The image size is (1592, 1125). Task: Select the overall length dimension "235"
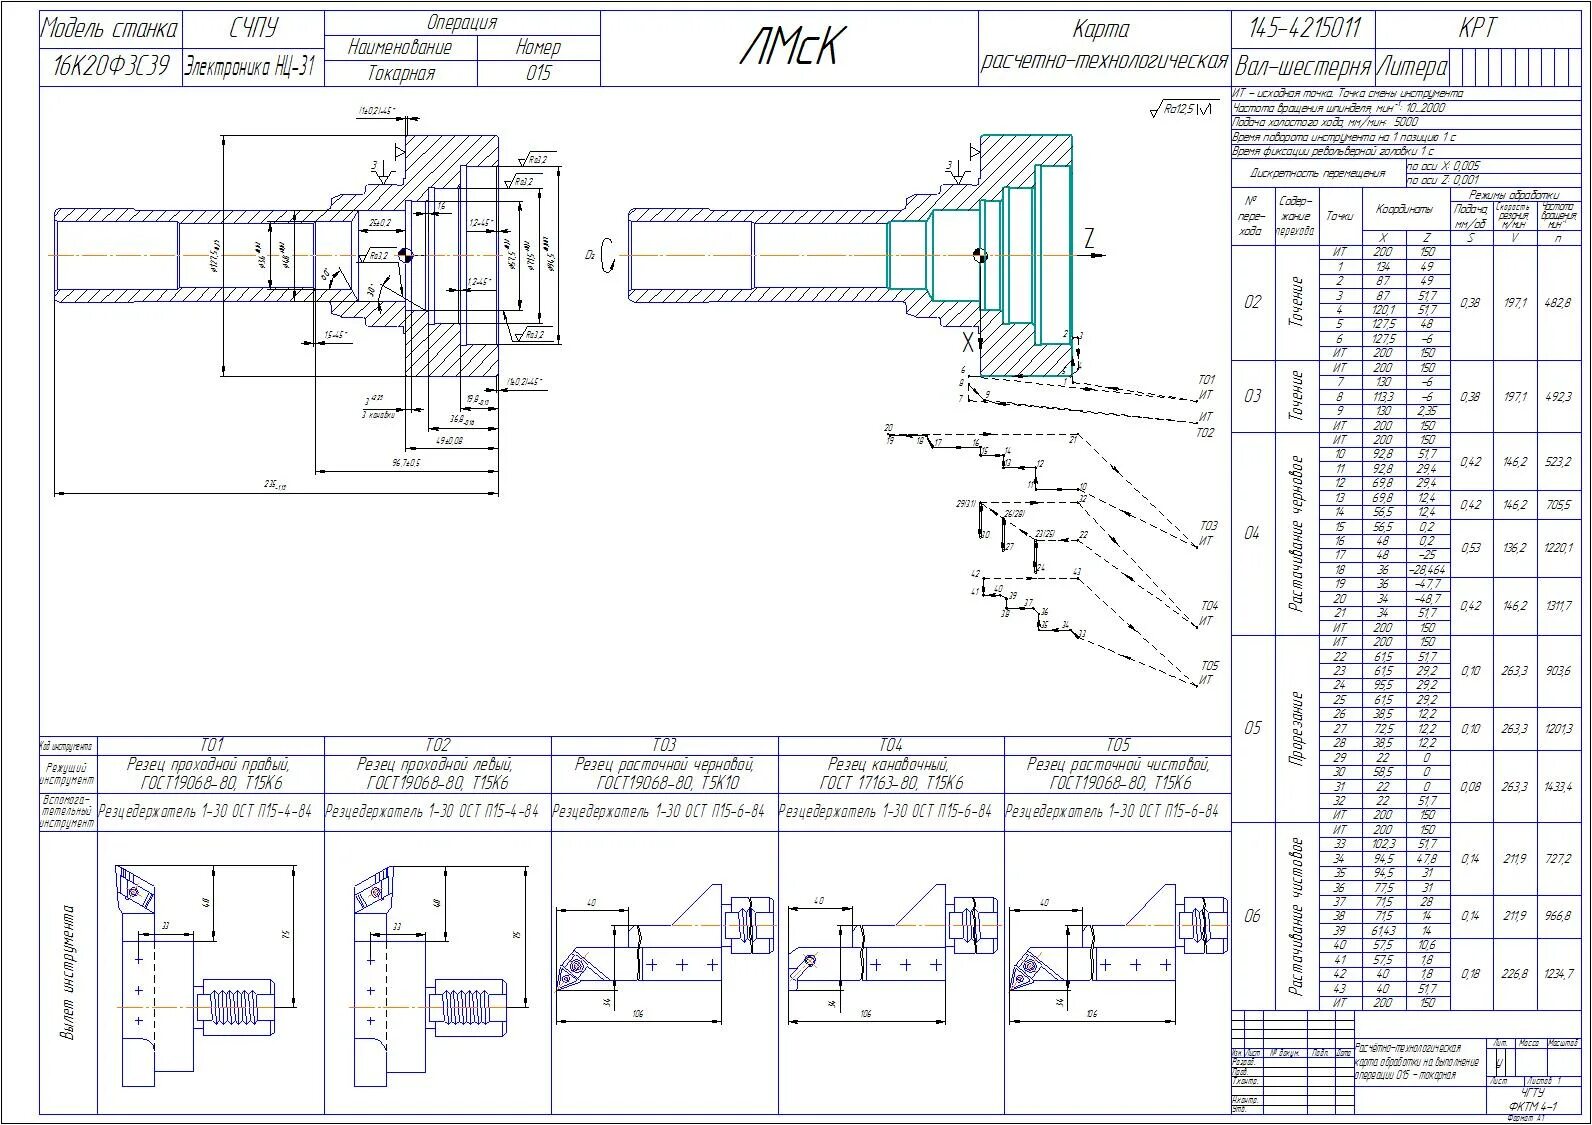tap(275, 485)
